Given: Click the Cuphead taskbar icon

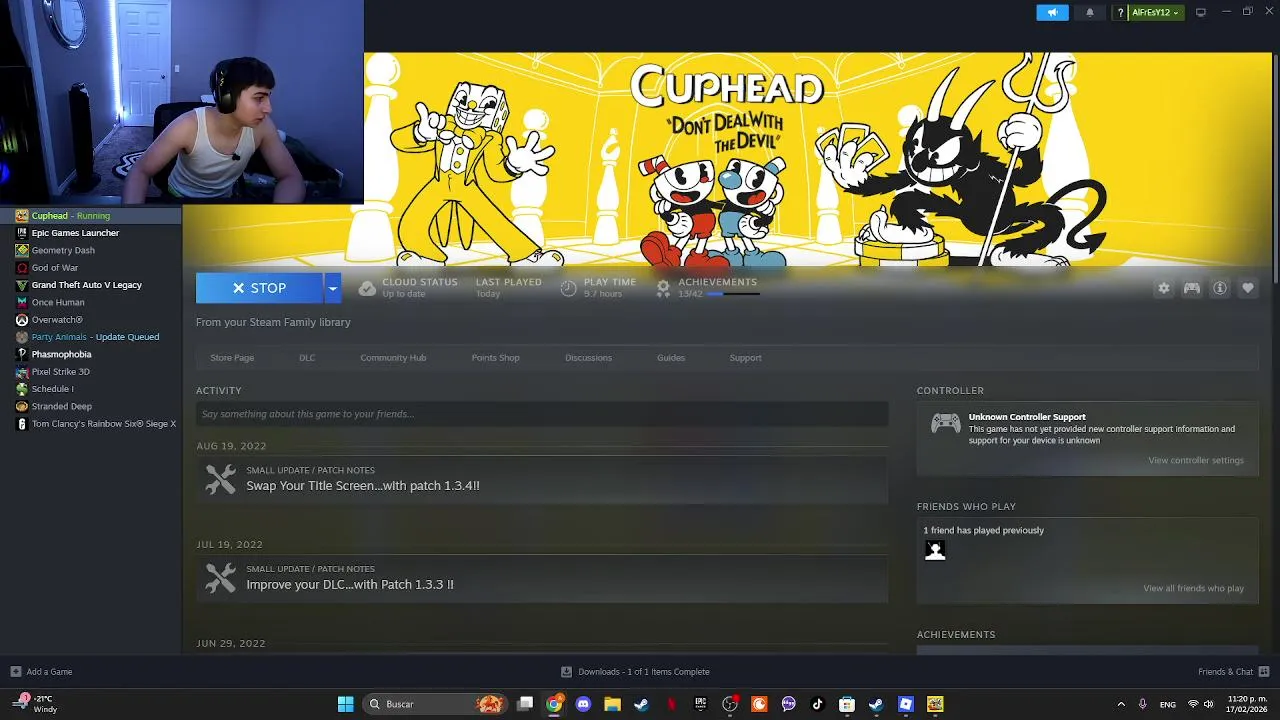Looking at the screenshot, I should [935, 704].
